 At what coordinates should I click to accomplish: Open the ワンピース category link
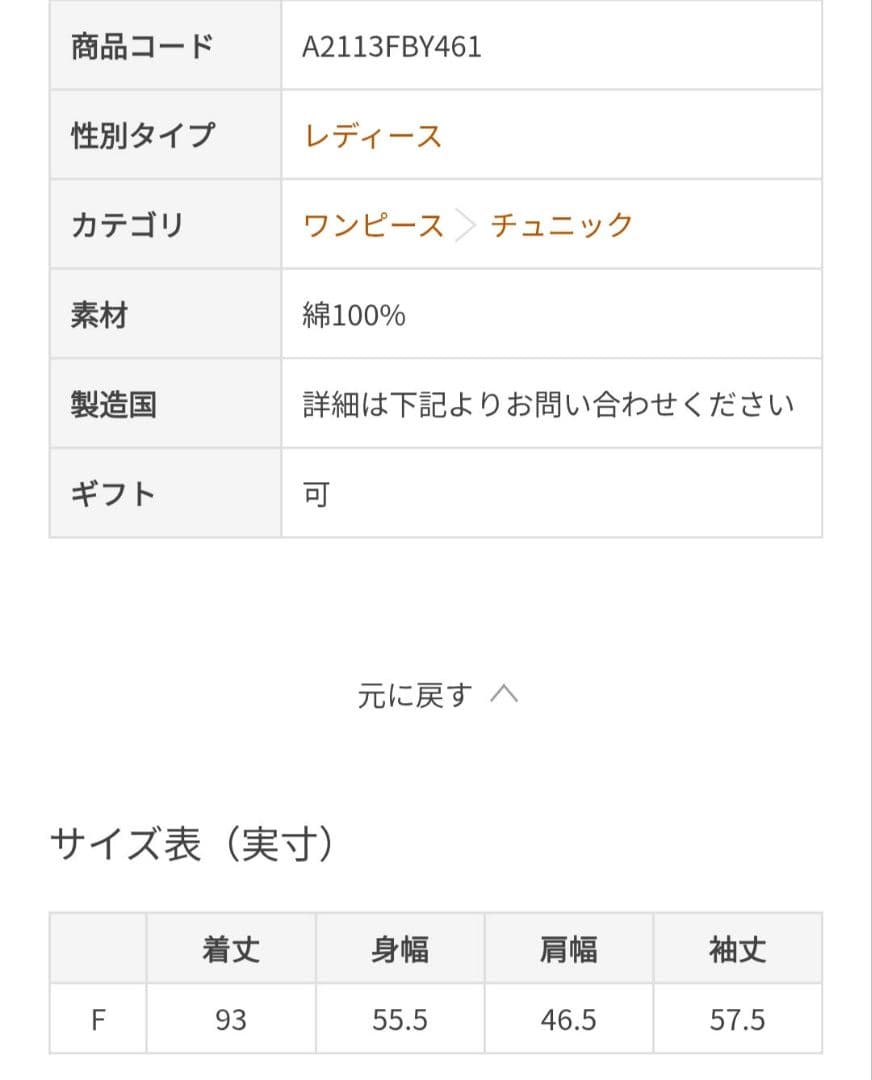[x=373, y=225]
